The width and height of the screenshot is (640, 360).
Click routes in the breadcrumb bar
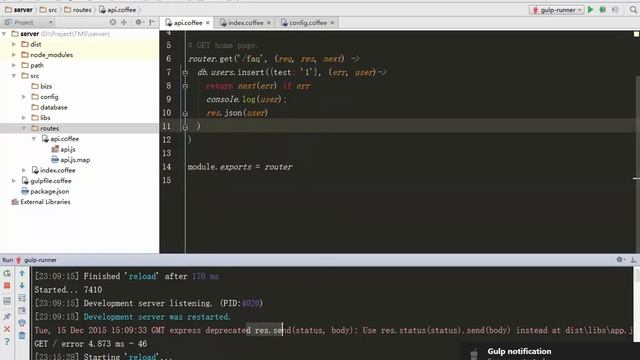(x=78, y=10)
